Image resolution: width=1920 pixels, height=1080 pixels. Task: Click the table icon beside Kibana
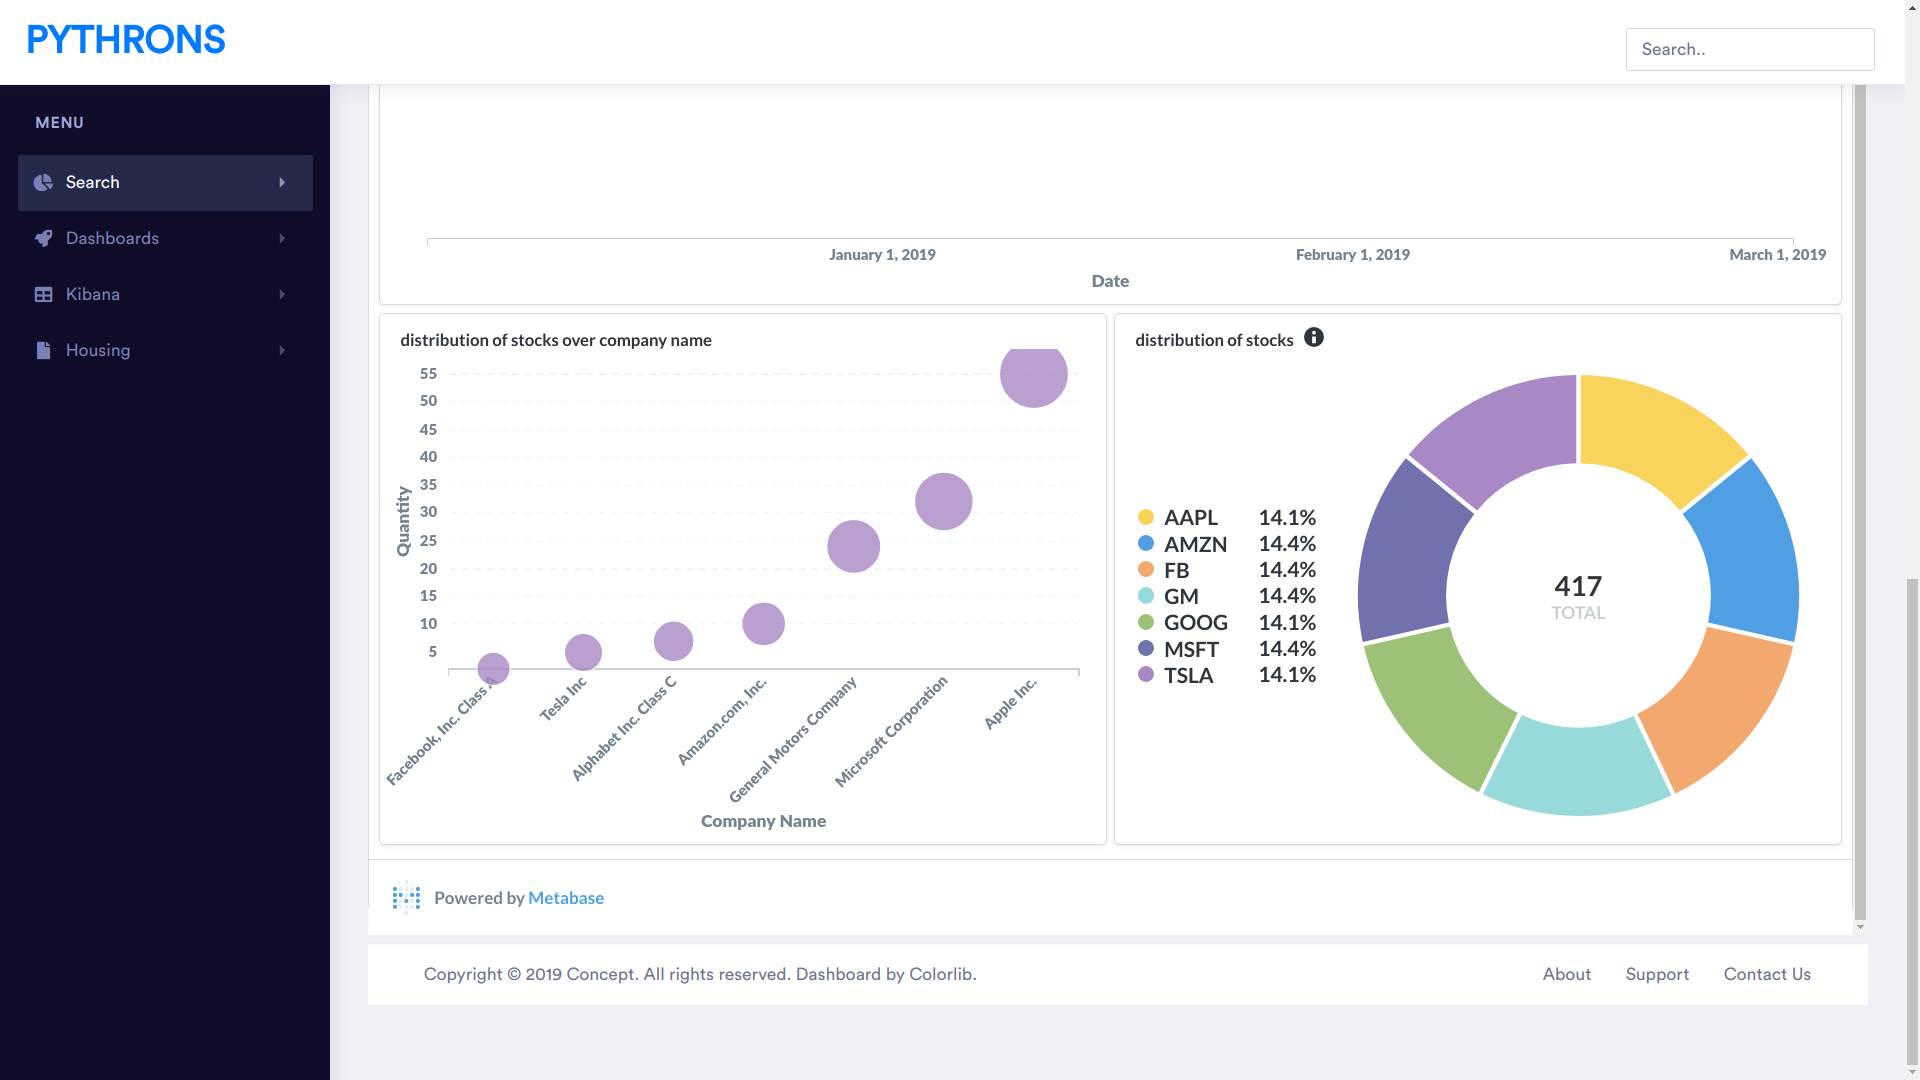pos(43,294)
